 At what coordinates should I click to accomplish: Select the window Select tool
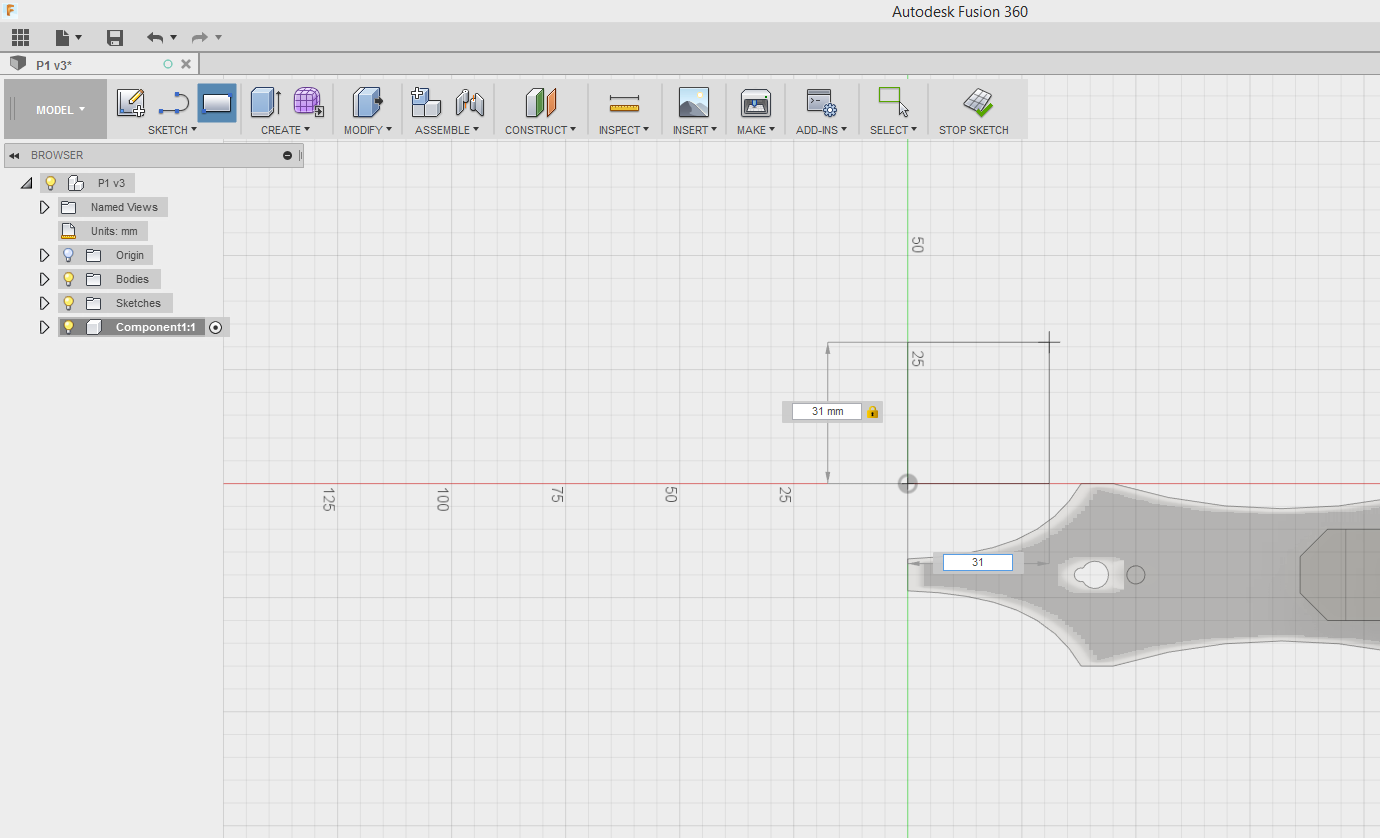tap(893, 102)
